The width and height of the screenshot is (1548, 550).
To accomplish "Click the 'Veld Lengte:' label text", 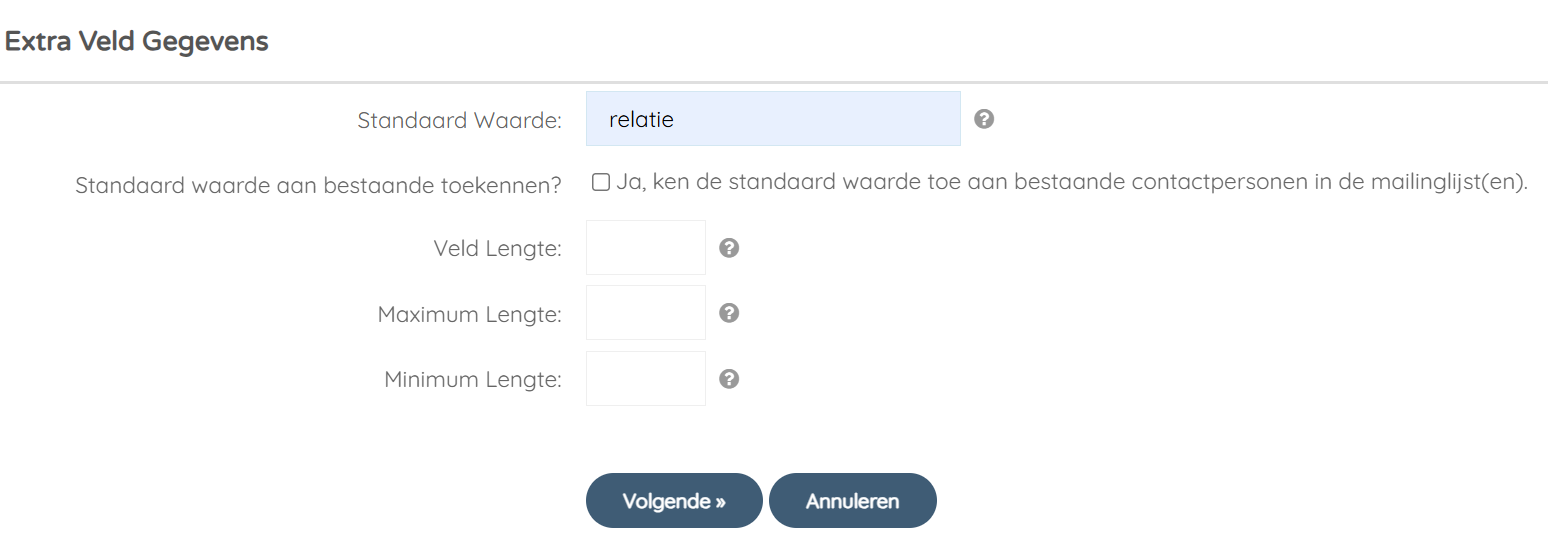I will 497,249.
